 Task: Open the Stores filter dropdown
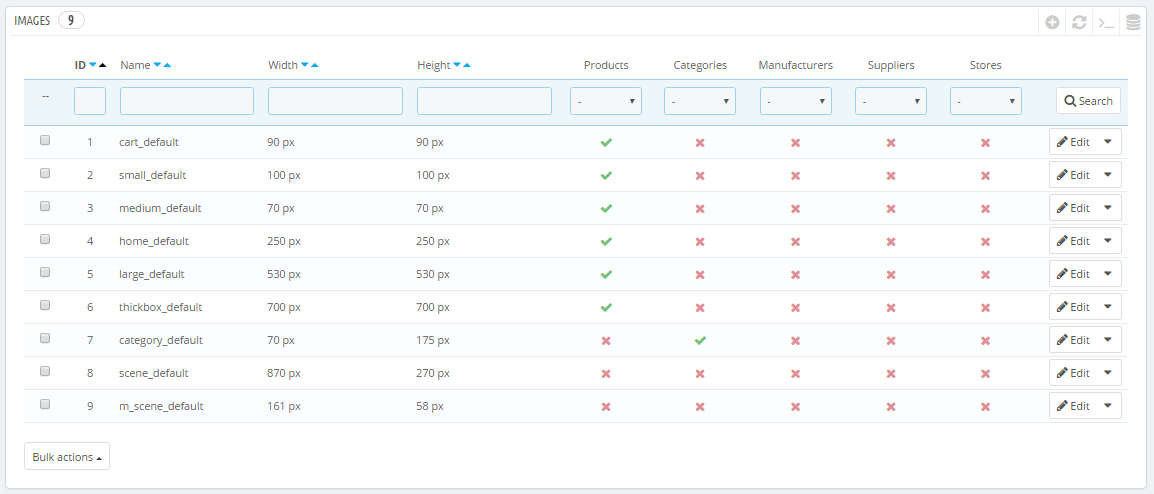pos(985,101)
